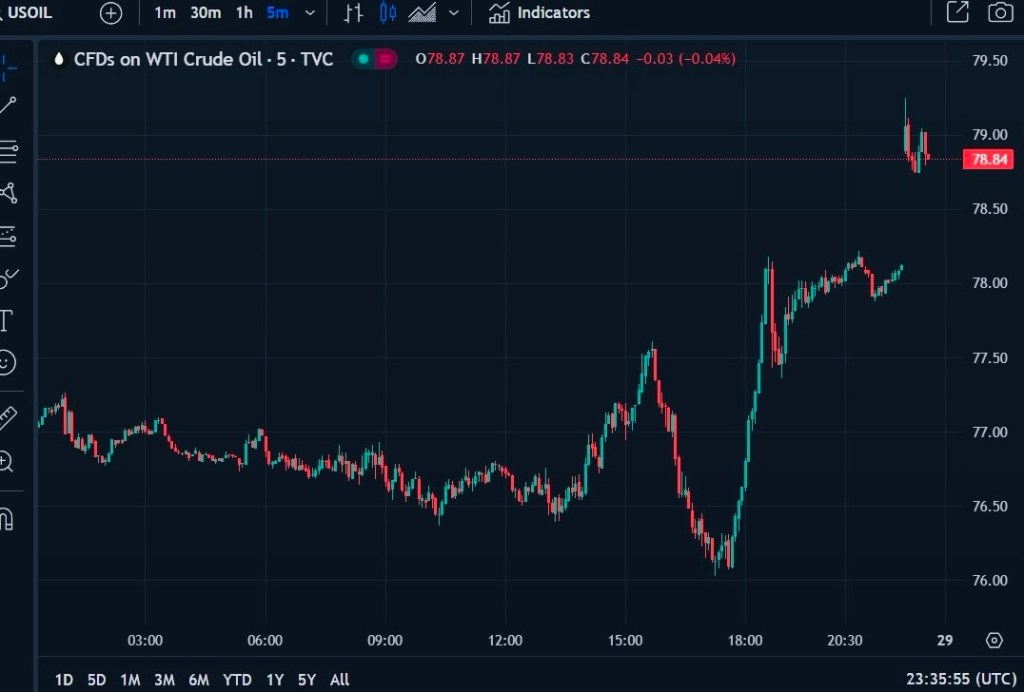Switch to the 30m timeframe

[x=205, y=13]
